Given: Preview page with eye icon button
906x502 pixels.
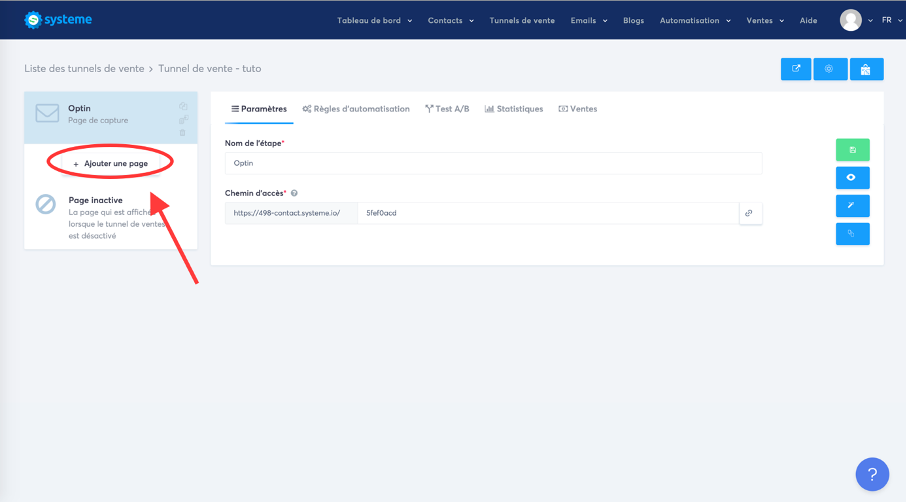Looking at the screenshot, I should (x=852, y=177).
